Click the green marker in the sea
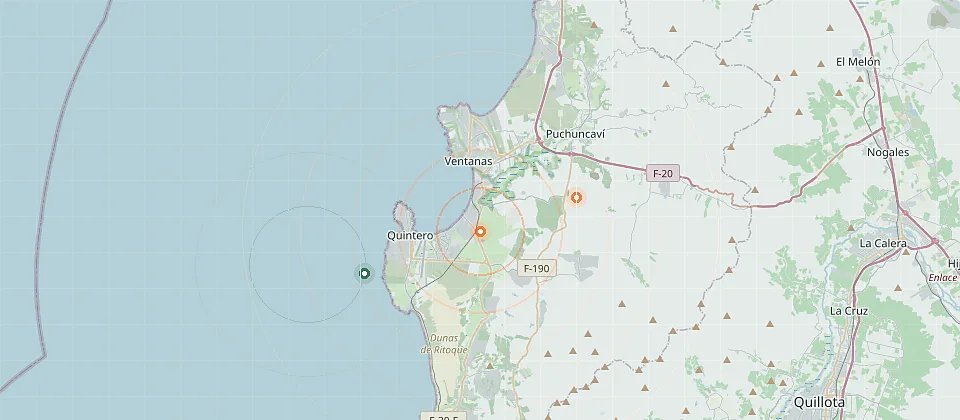The image size is (960, 420). coord(365,273)
